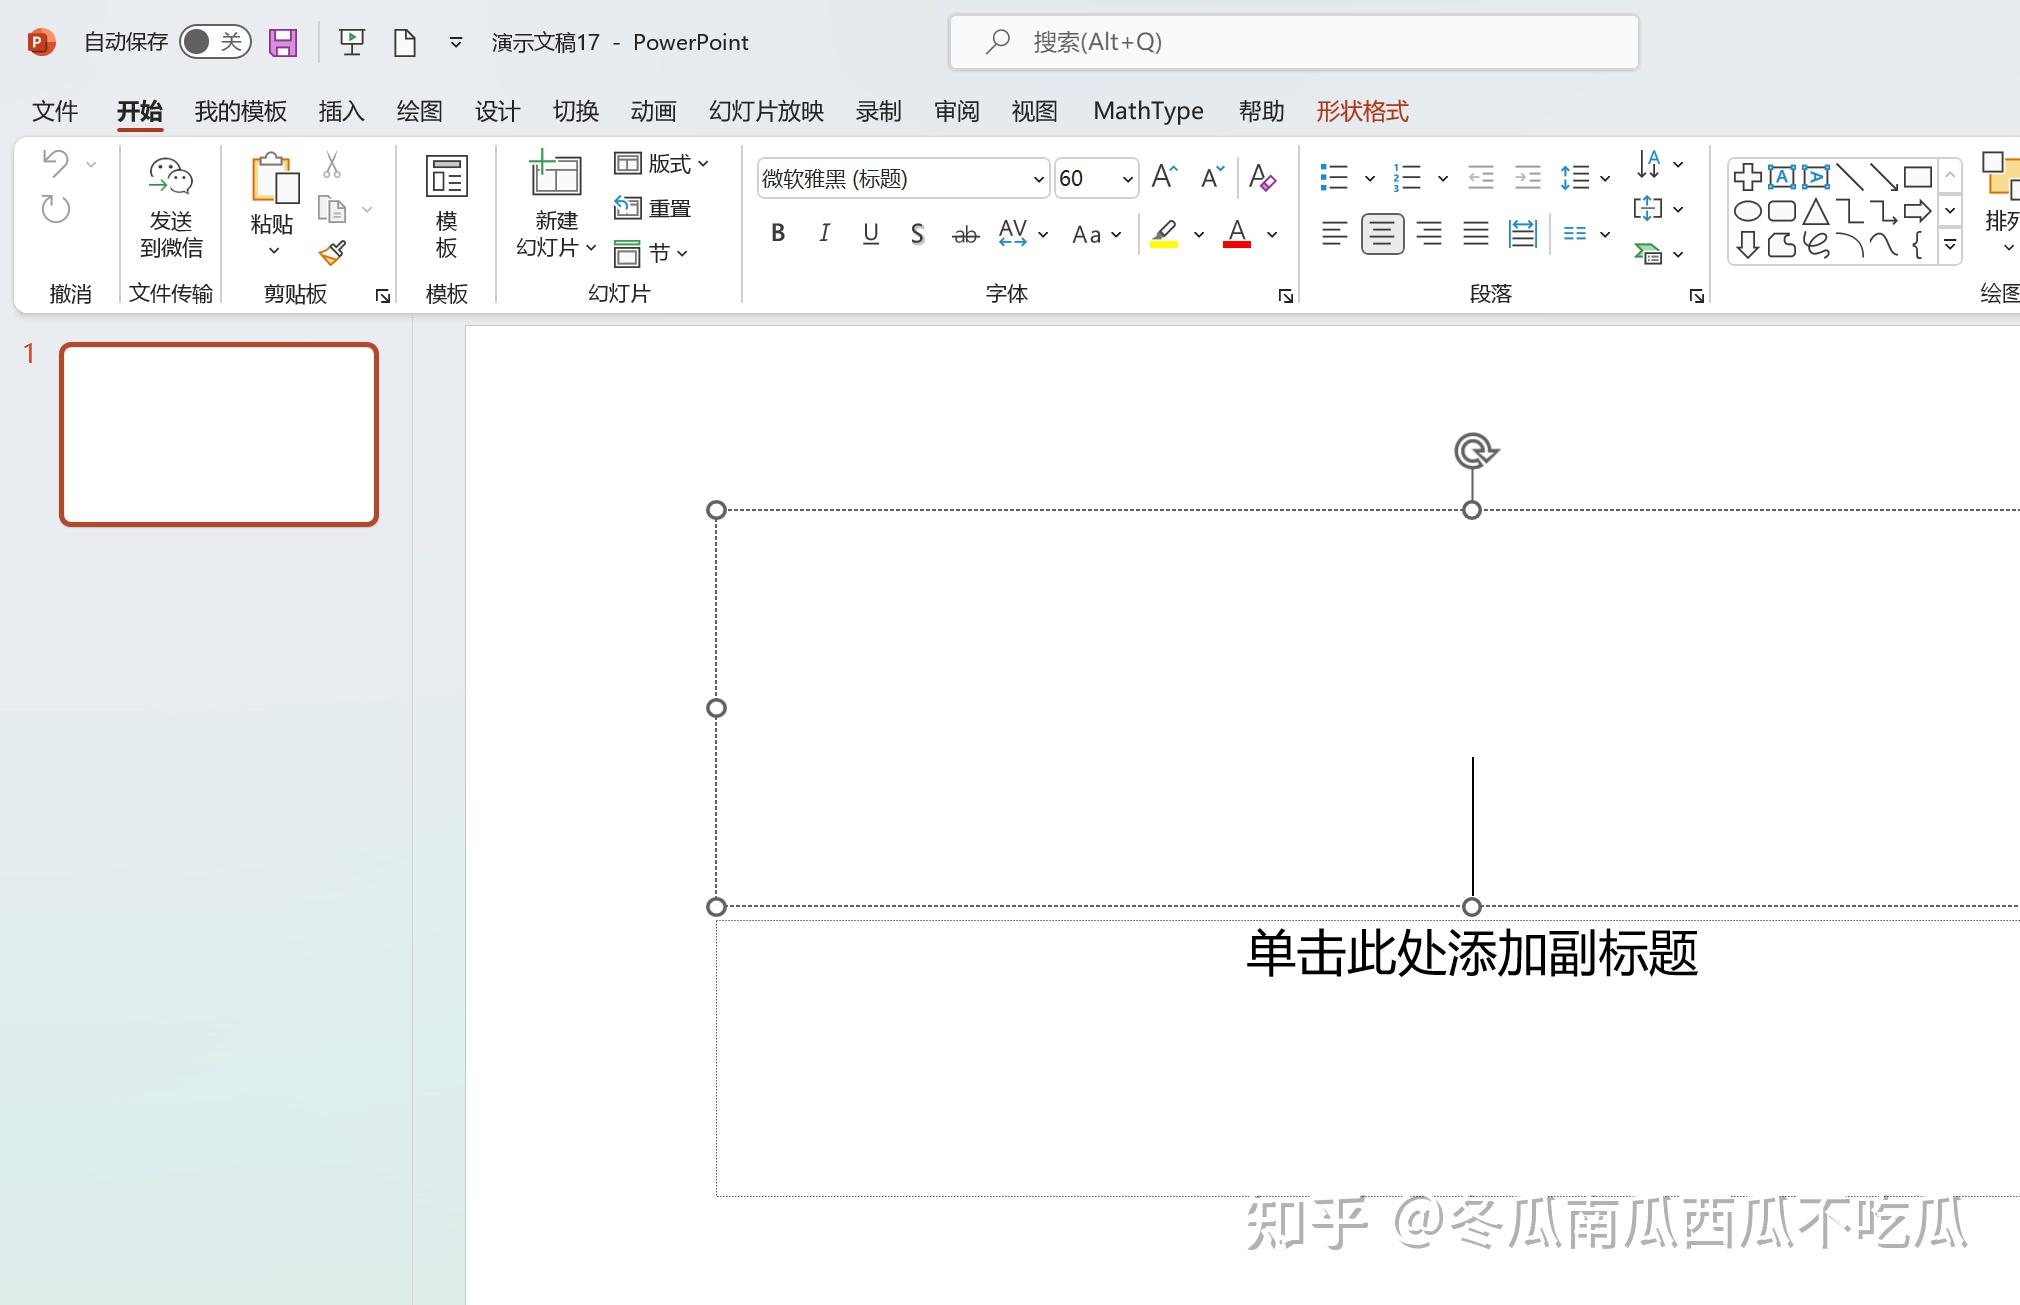Viewport: 2020px width, 1305px height.
Task: Open the Layout (版式) dropdown
Action: pos(662,164)
